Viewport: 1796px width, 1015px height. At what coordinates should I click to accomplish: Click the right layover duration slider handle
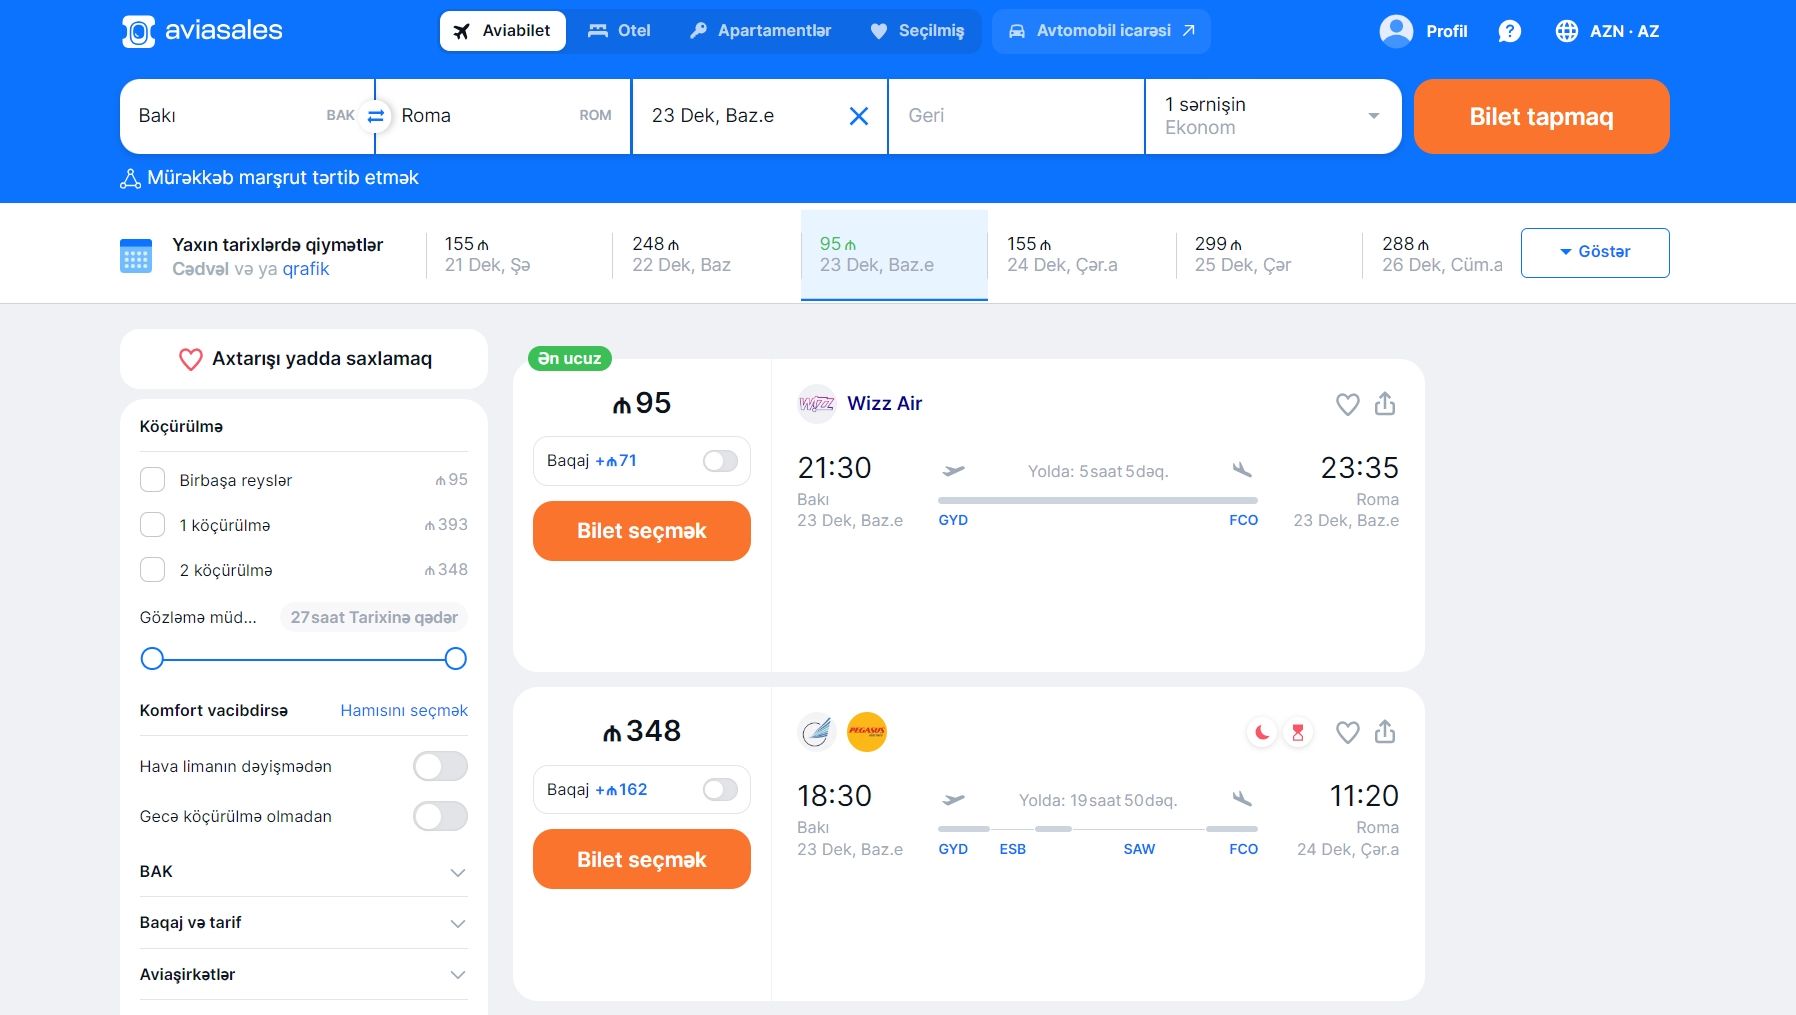455,658
